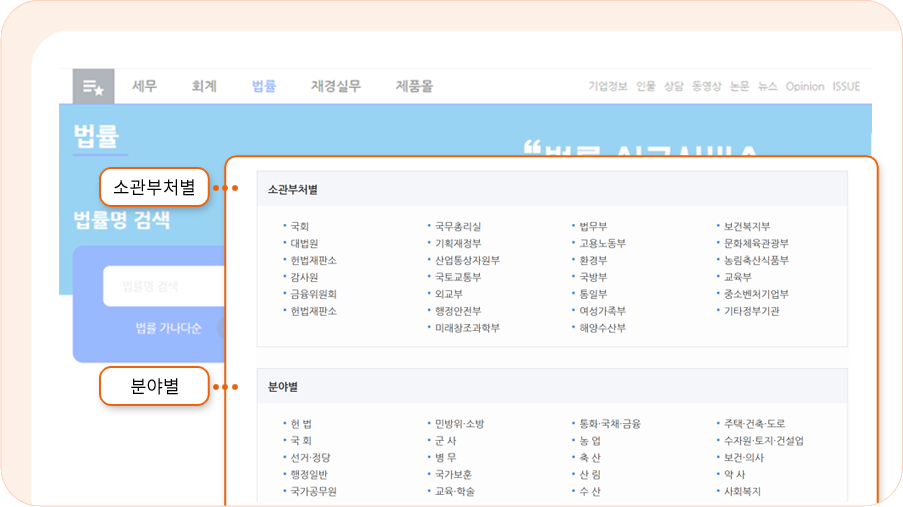Open the 기획재정부 link
The width and height of the screenshot is (903, 507).
[458, 243]
